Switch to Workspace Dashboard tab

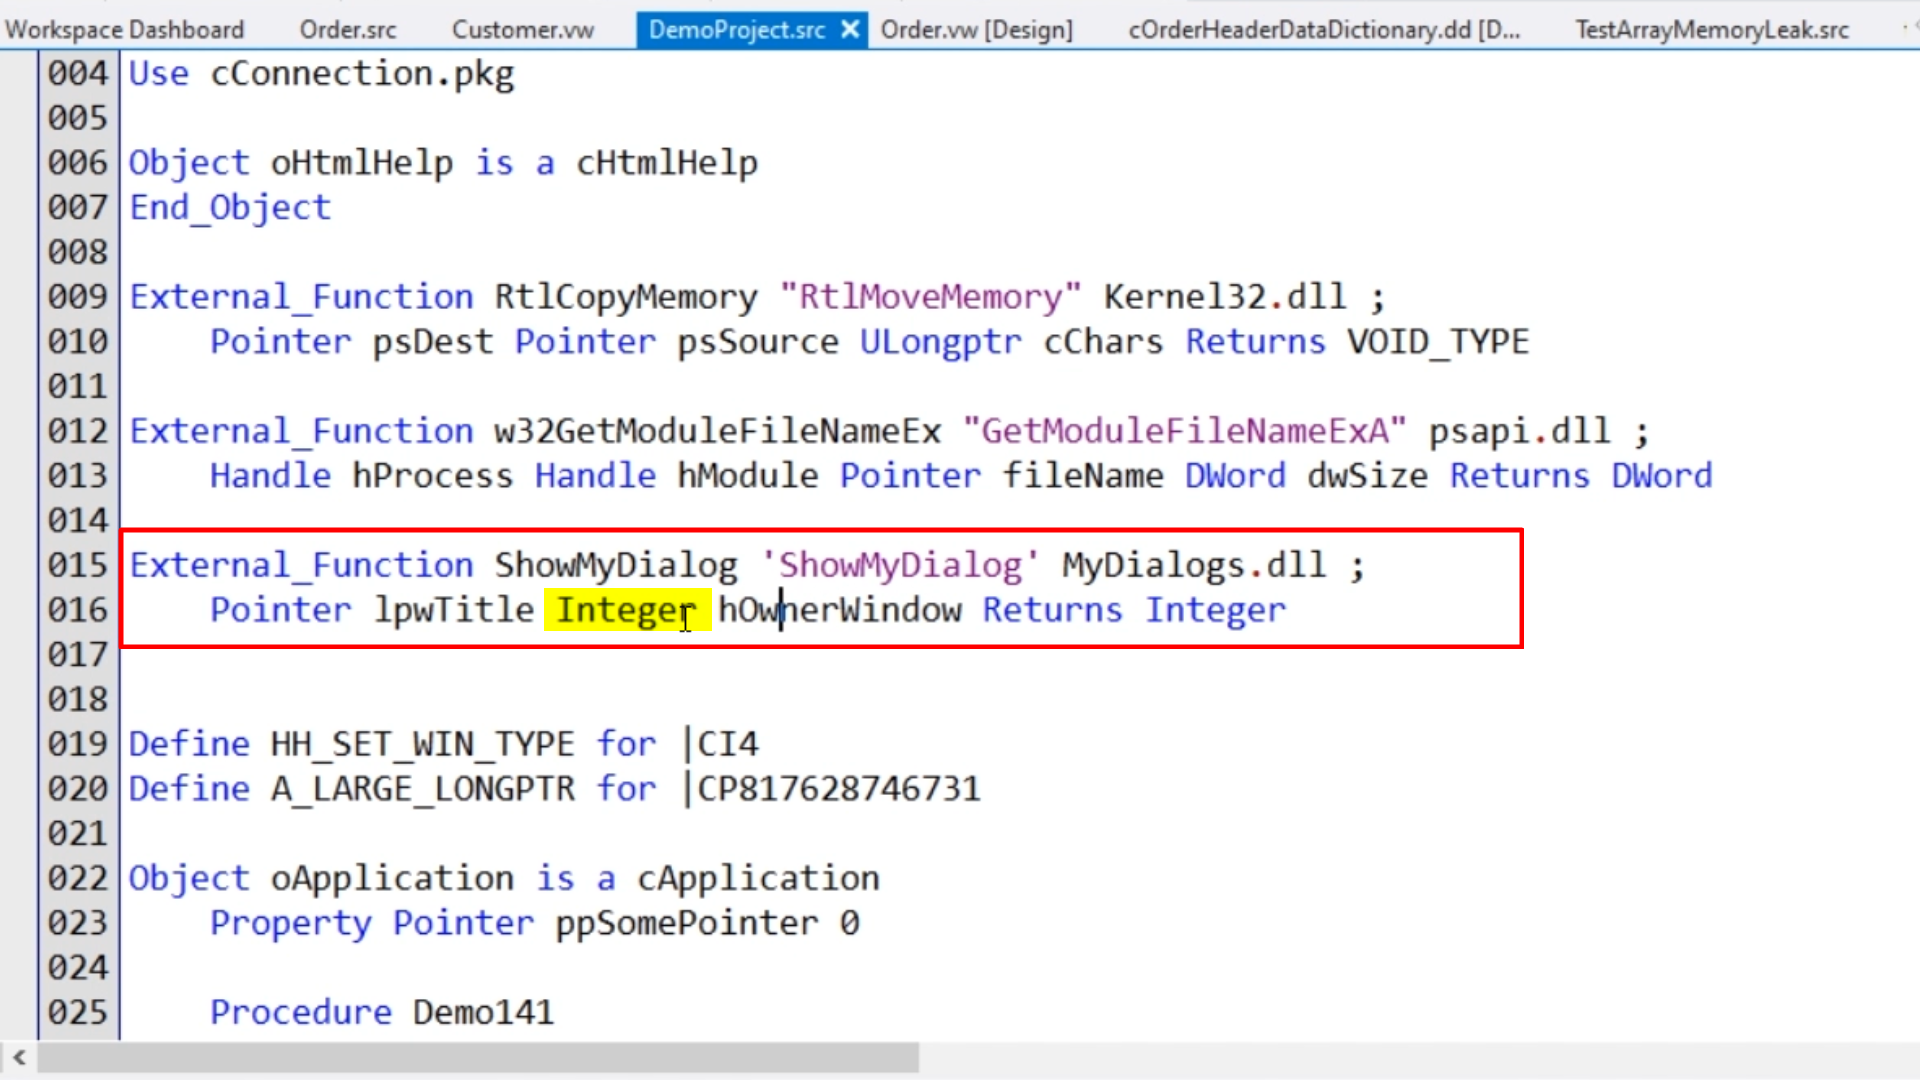(x=124, y=30)
